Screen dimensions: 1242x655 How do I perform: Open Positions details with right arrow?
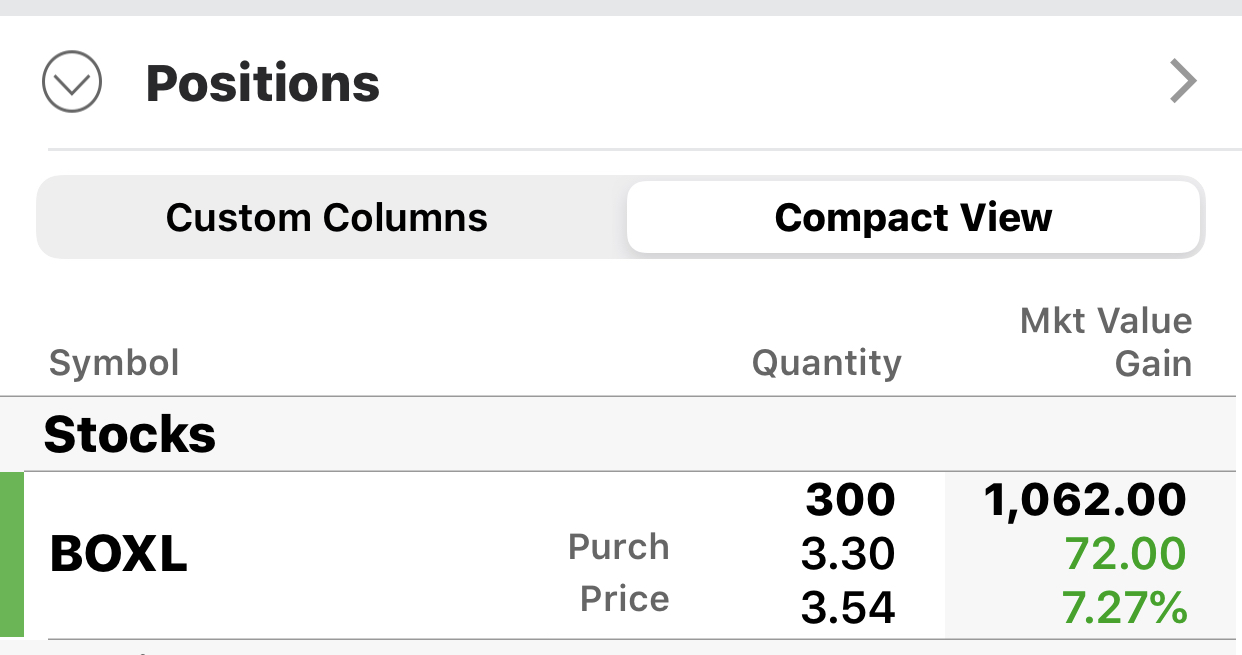[x=1183, y=82]
